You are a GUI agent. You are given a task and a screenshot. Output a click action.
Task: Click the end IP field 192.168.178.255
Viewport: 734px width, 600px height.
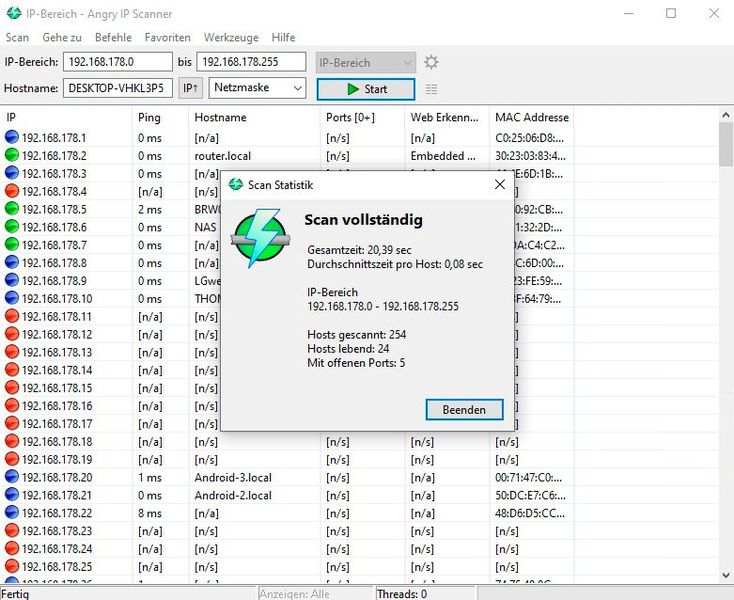pos(251,62)
